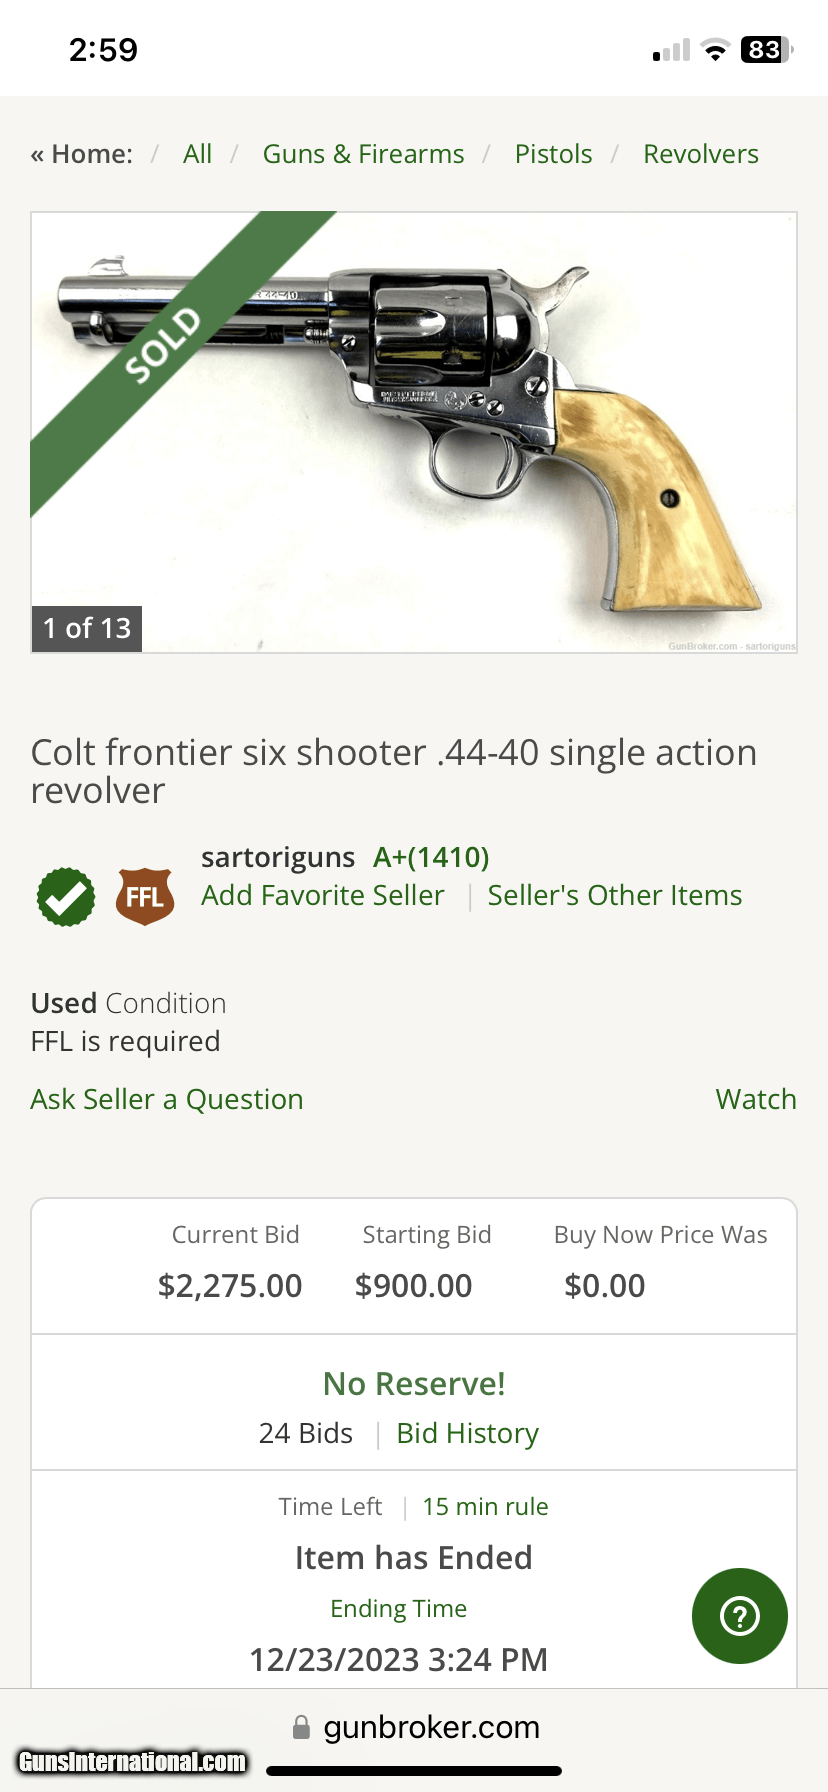The height and width of the screenshot is (1792, 828).
Task: Tap the padlock icon beside gunbroker.com
Action: pos(301,1727)
